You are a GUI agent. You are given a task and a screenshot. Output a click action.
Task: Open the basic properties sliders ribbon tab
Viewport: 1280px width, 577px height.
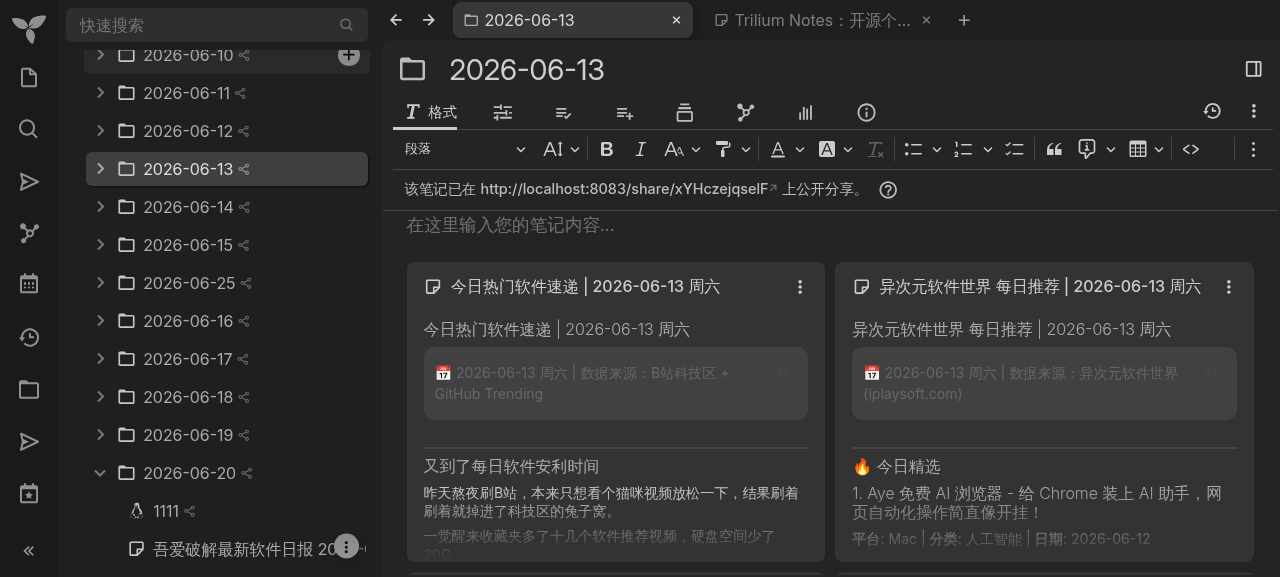tap(503, 112)
